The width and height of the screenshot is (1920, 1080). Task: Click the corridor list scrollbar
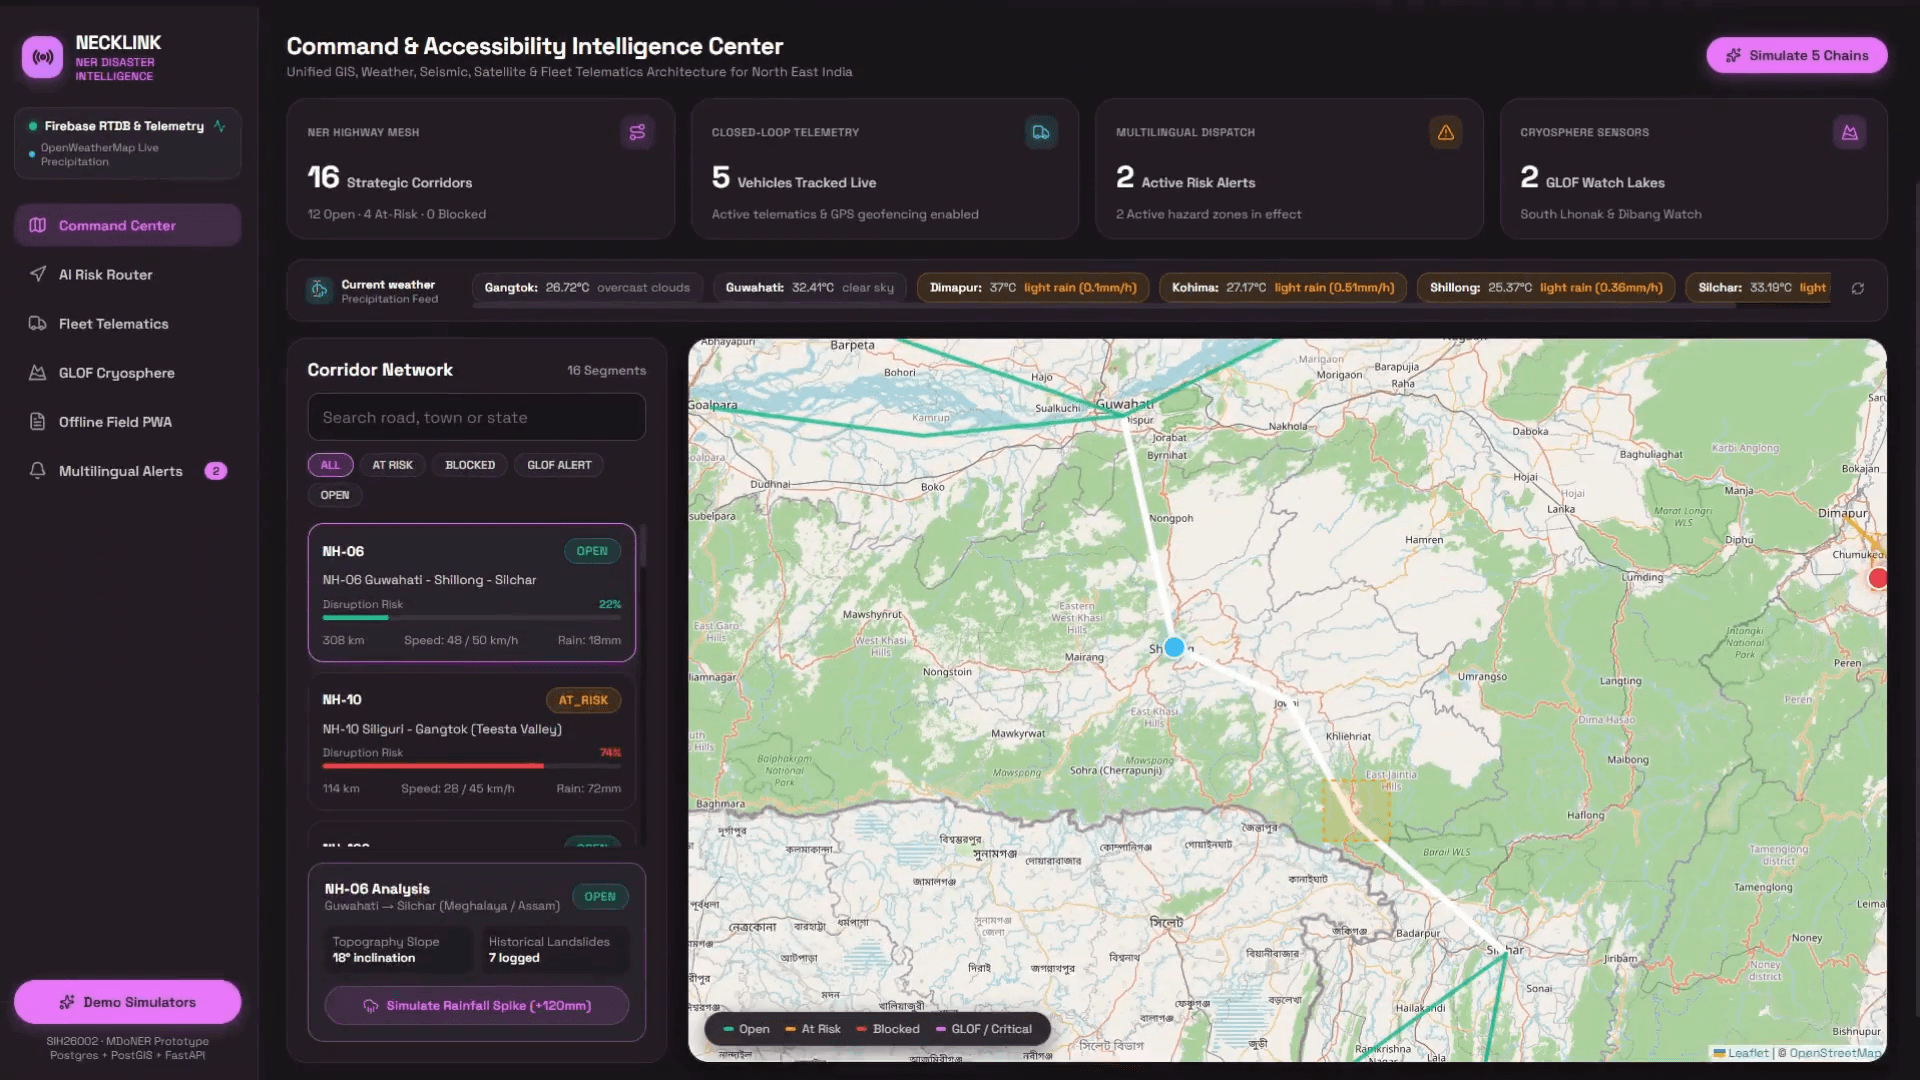pos(642,547)
